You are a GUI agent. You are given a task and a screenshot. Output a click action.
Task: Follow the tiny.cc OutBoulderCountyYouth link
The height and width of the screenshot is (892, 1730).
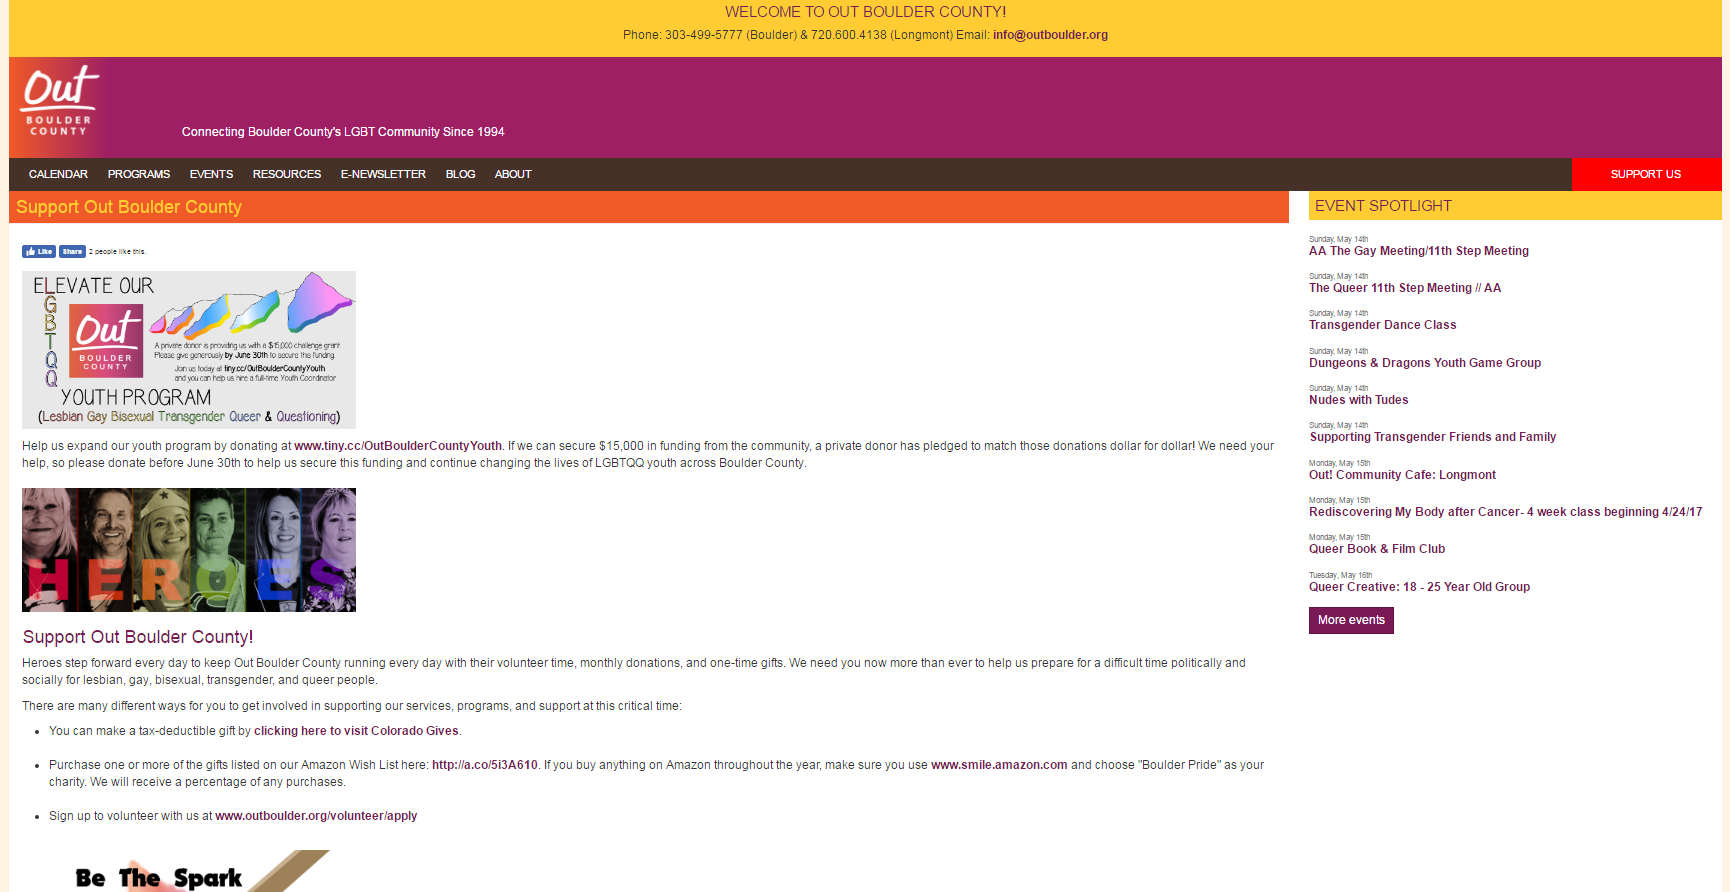click(x=398, y=446)
